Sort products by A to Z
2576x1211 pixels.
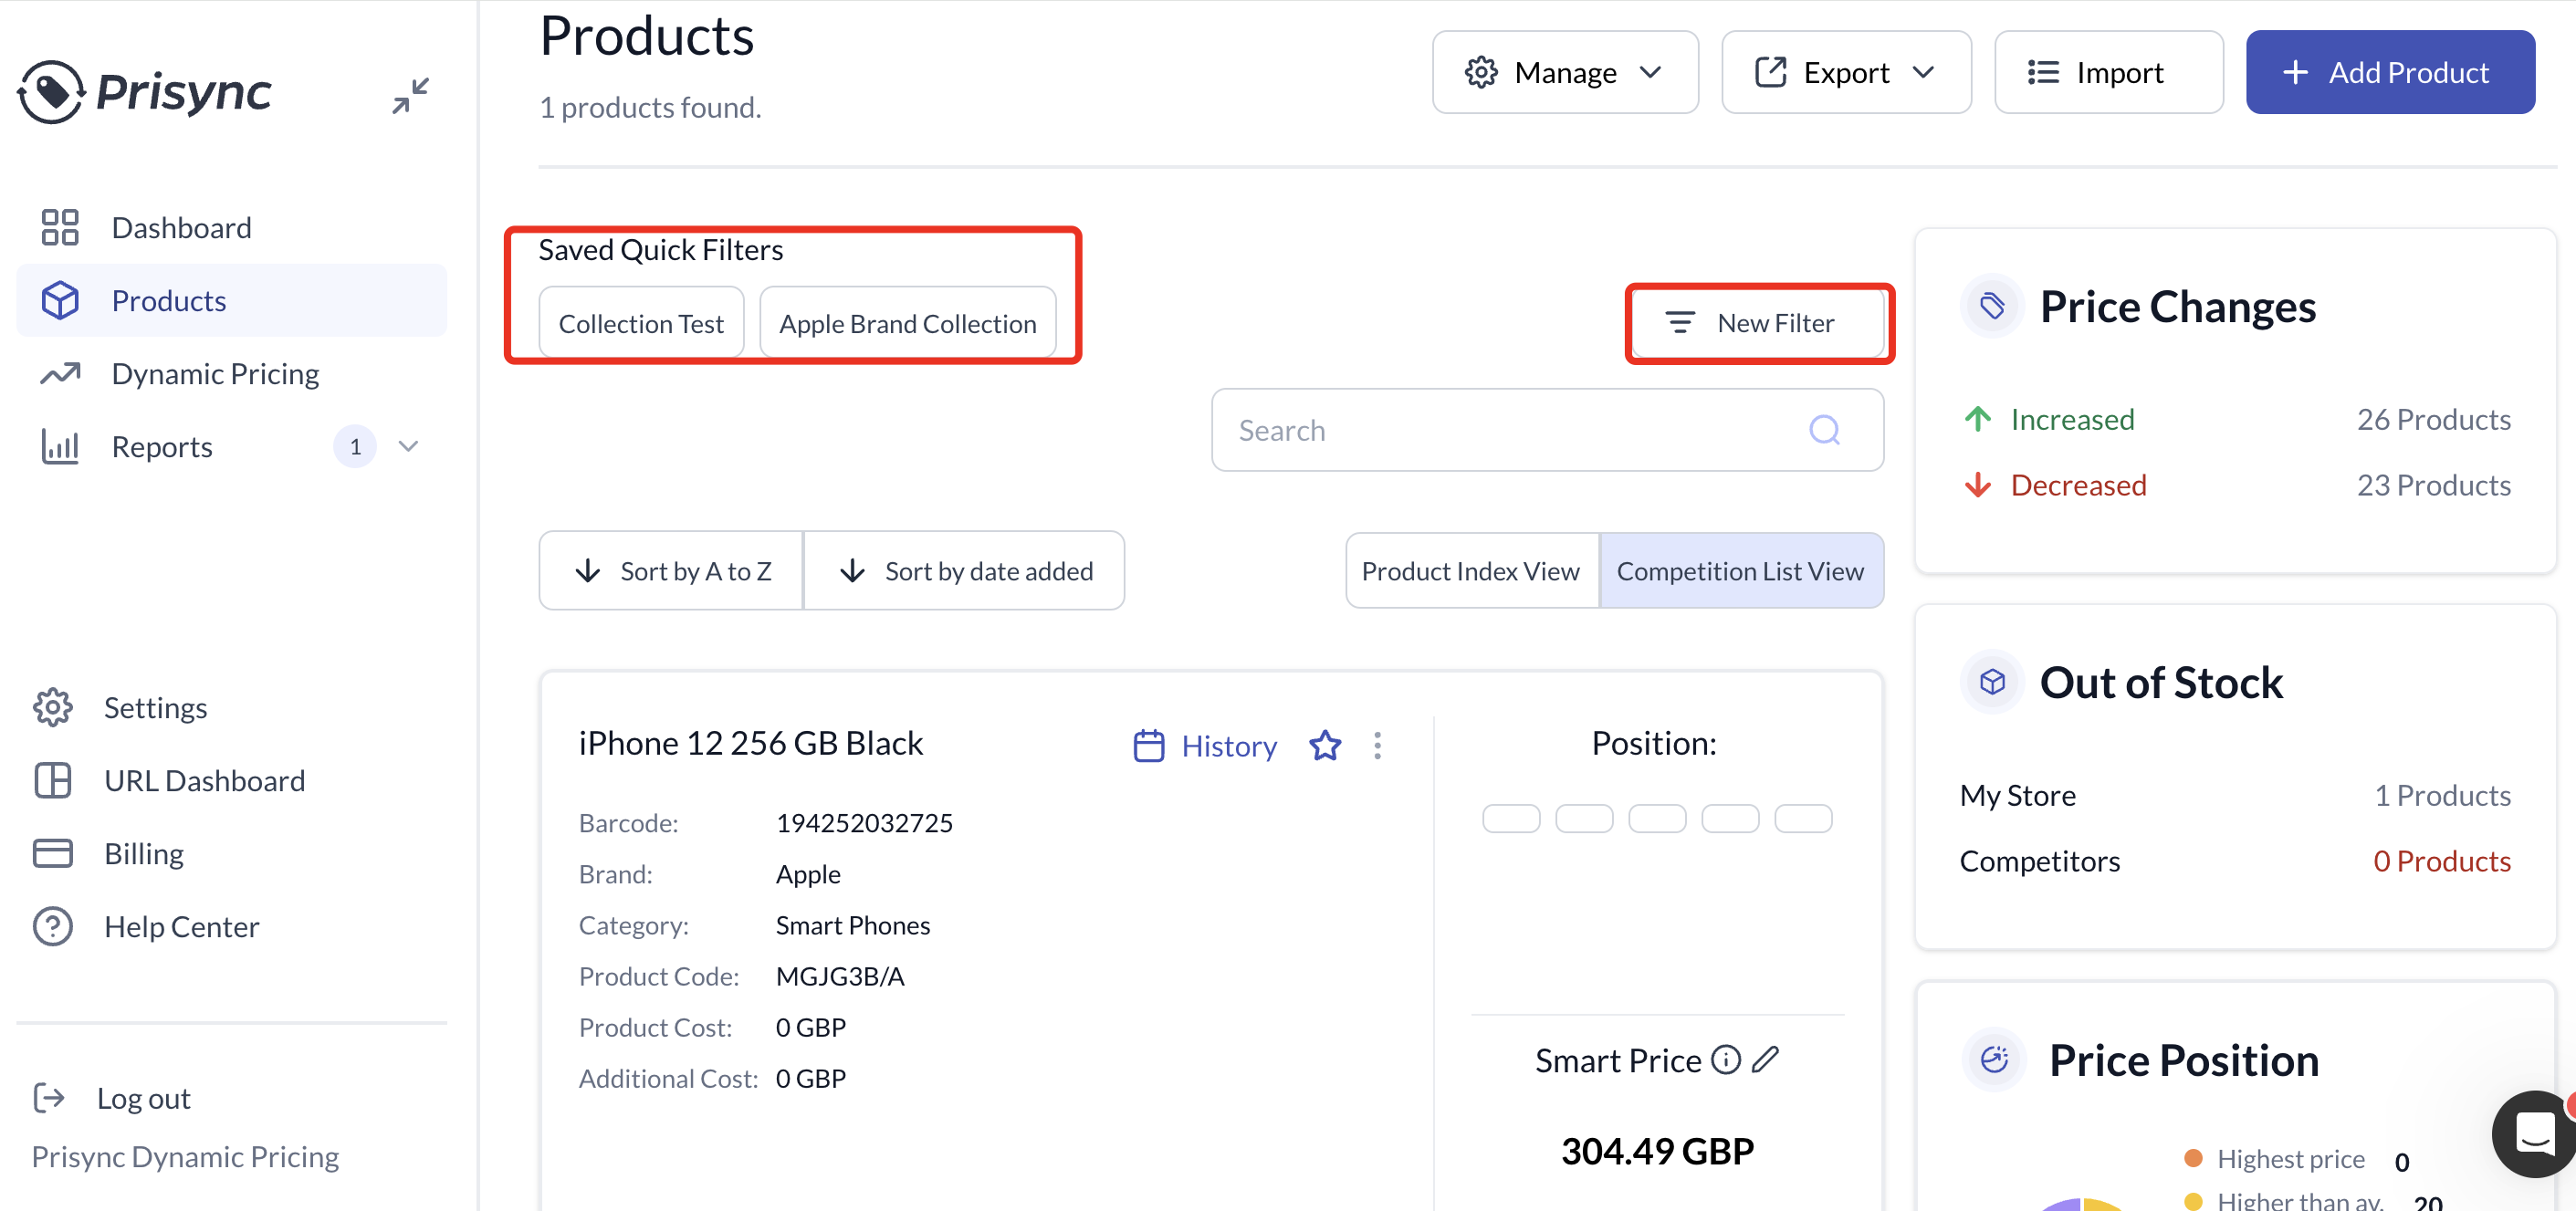(671, 570)
